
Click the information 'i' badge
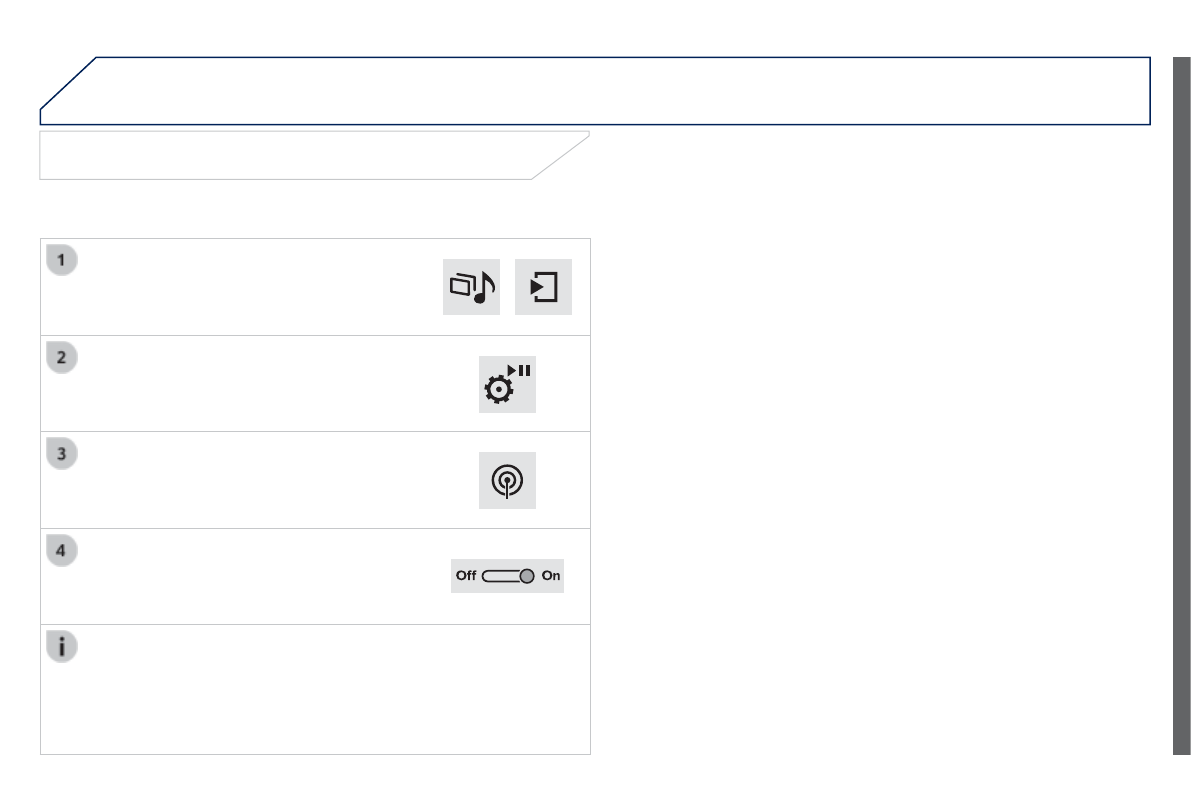(63, 646)
